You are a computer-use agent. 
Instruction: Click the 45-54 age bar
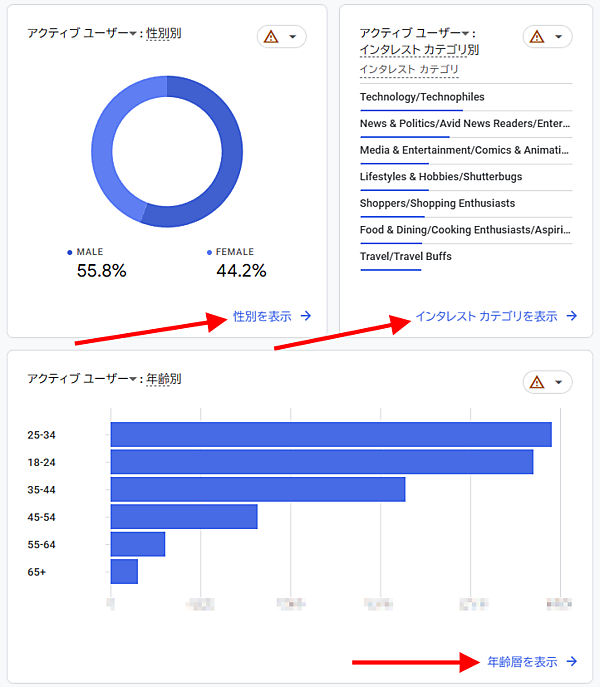184,516
